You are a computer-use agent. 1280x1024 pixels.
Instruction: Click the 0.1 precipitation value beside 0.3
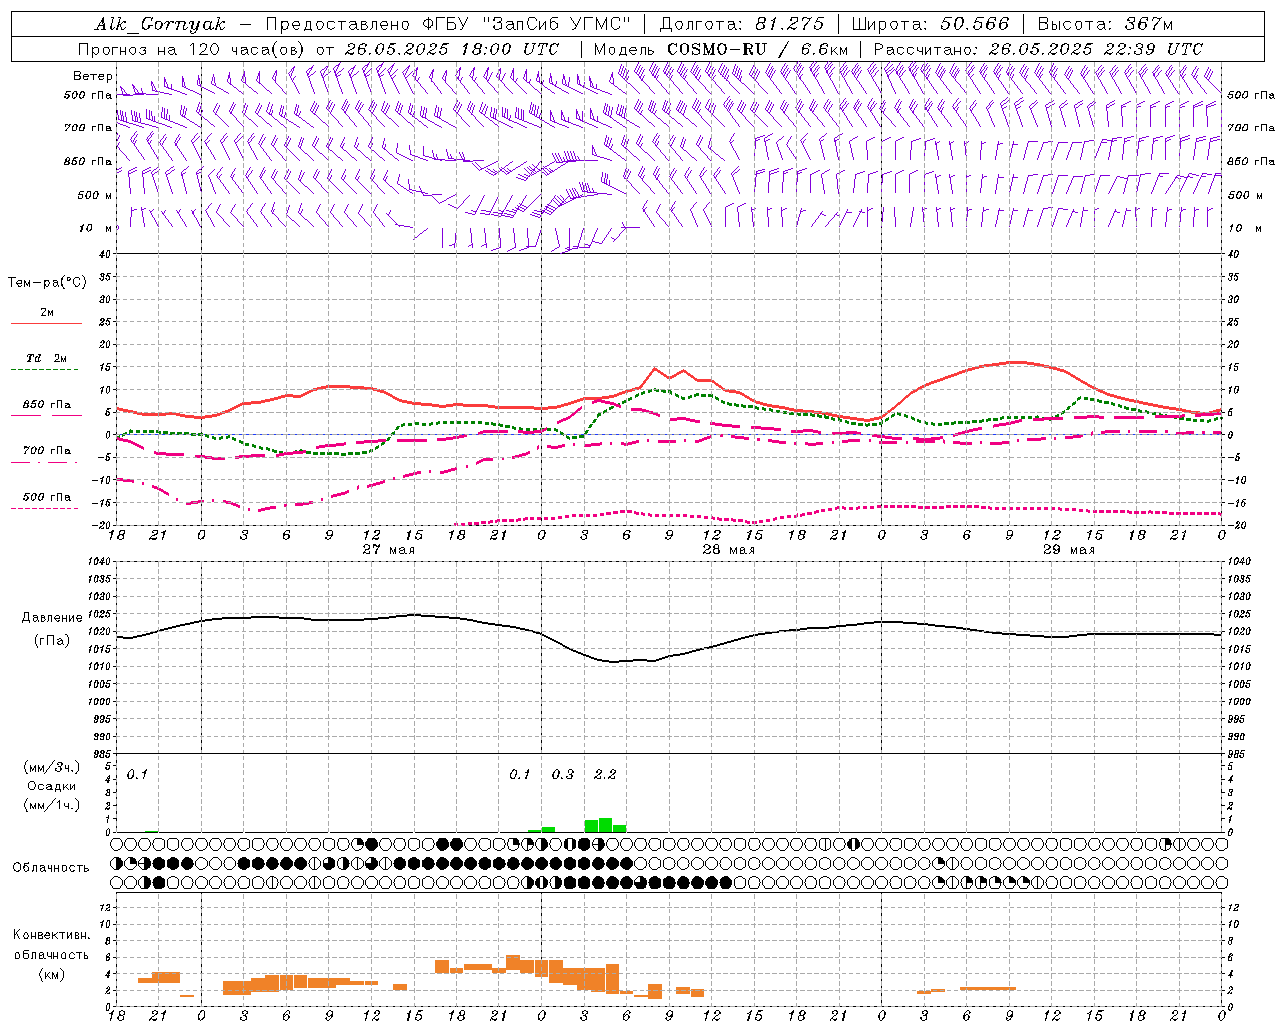click(520, 774)
